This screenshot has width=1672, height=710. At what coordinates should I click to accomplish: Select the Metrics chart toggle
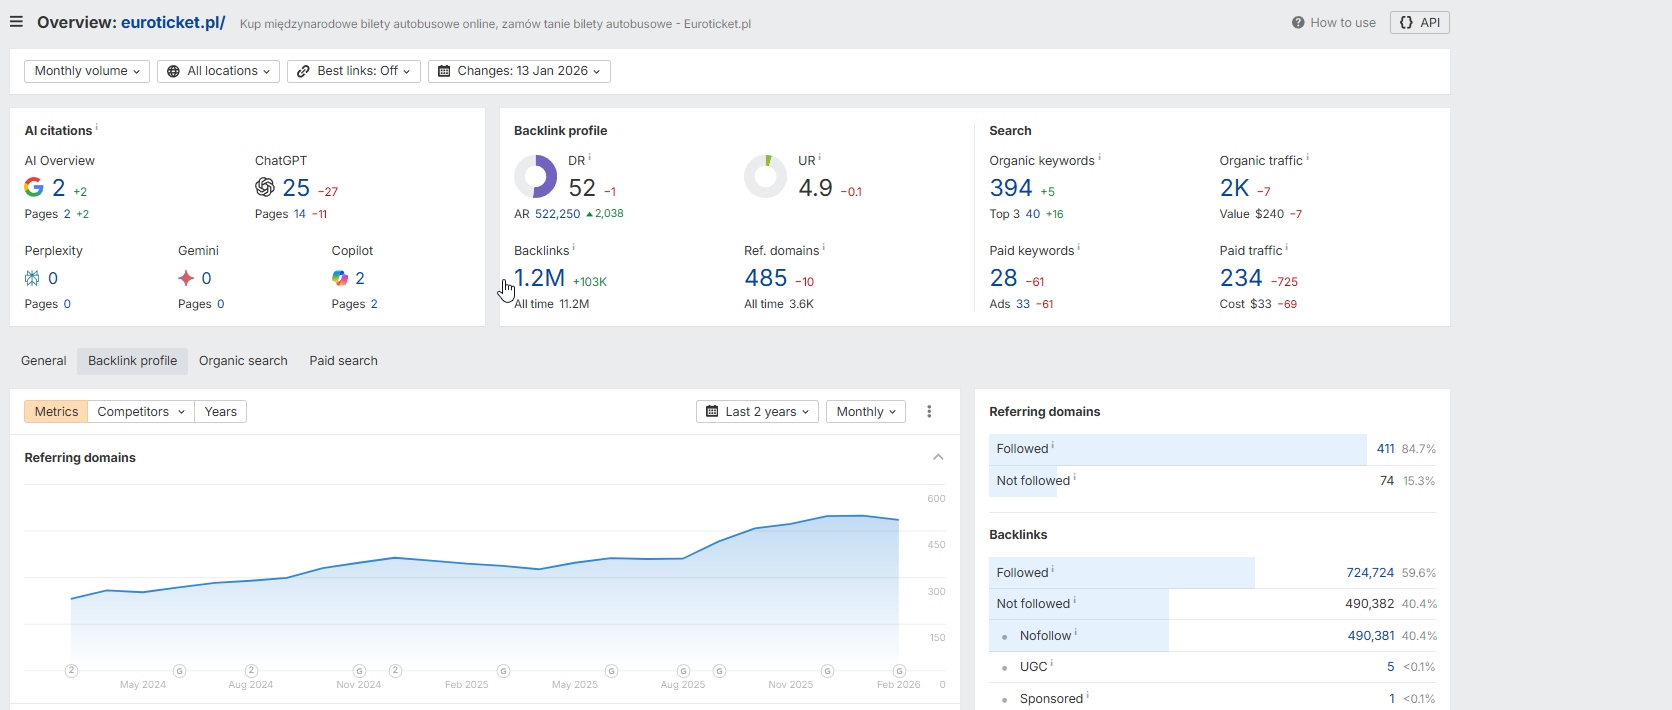[x=56, y=412]
